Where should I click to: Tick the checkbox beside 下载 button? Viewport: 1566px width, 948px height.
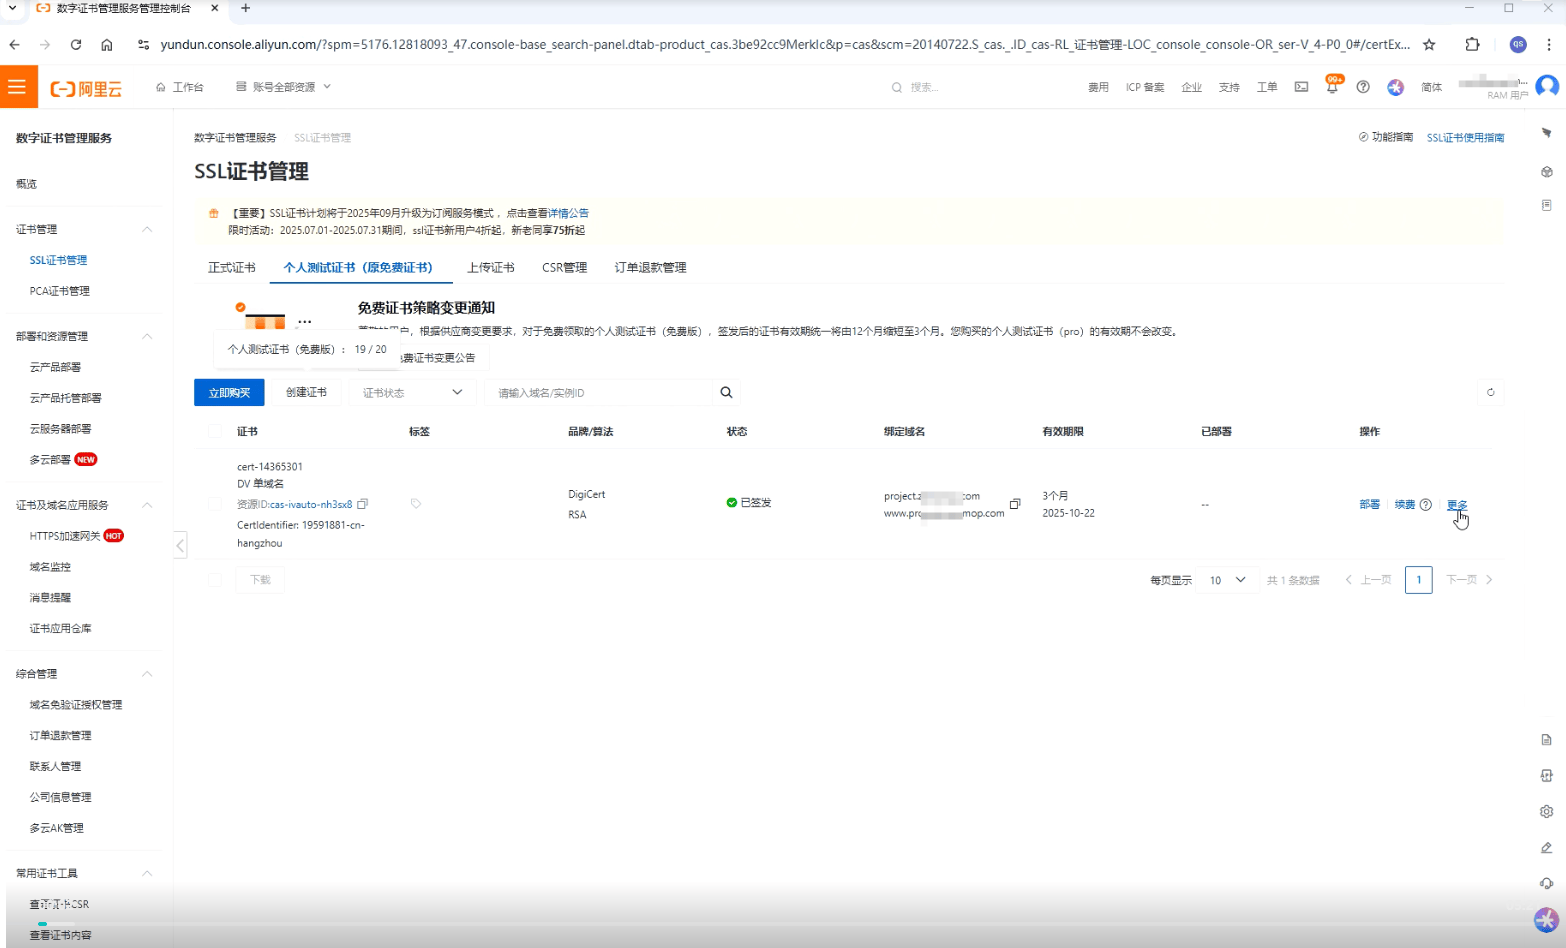click(215, 580)
